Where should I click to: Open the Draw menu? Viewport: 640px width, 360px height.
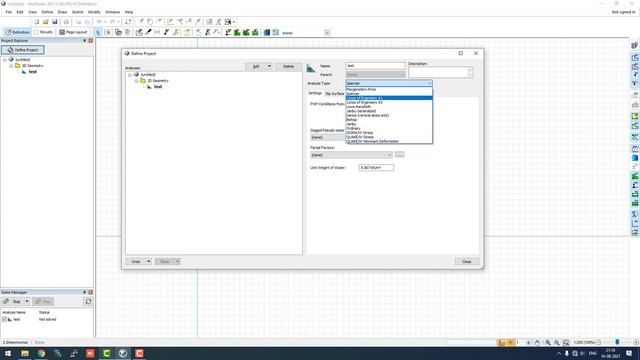[x=62, y=12]
